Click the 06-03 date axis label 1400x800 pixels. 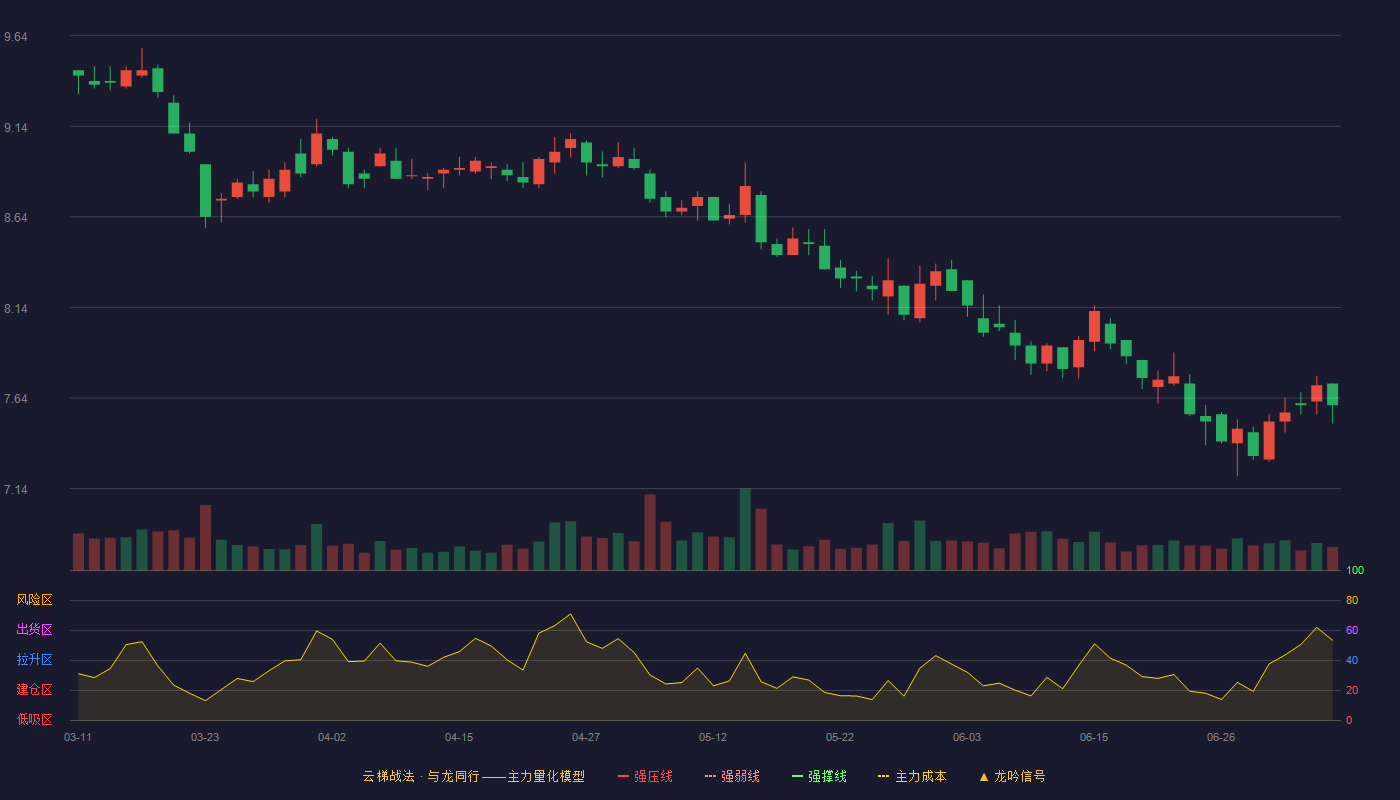click(967, 737)
